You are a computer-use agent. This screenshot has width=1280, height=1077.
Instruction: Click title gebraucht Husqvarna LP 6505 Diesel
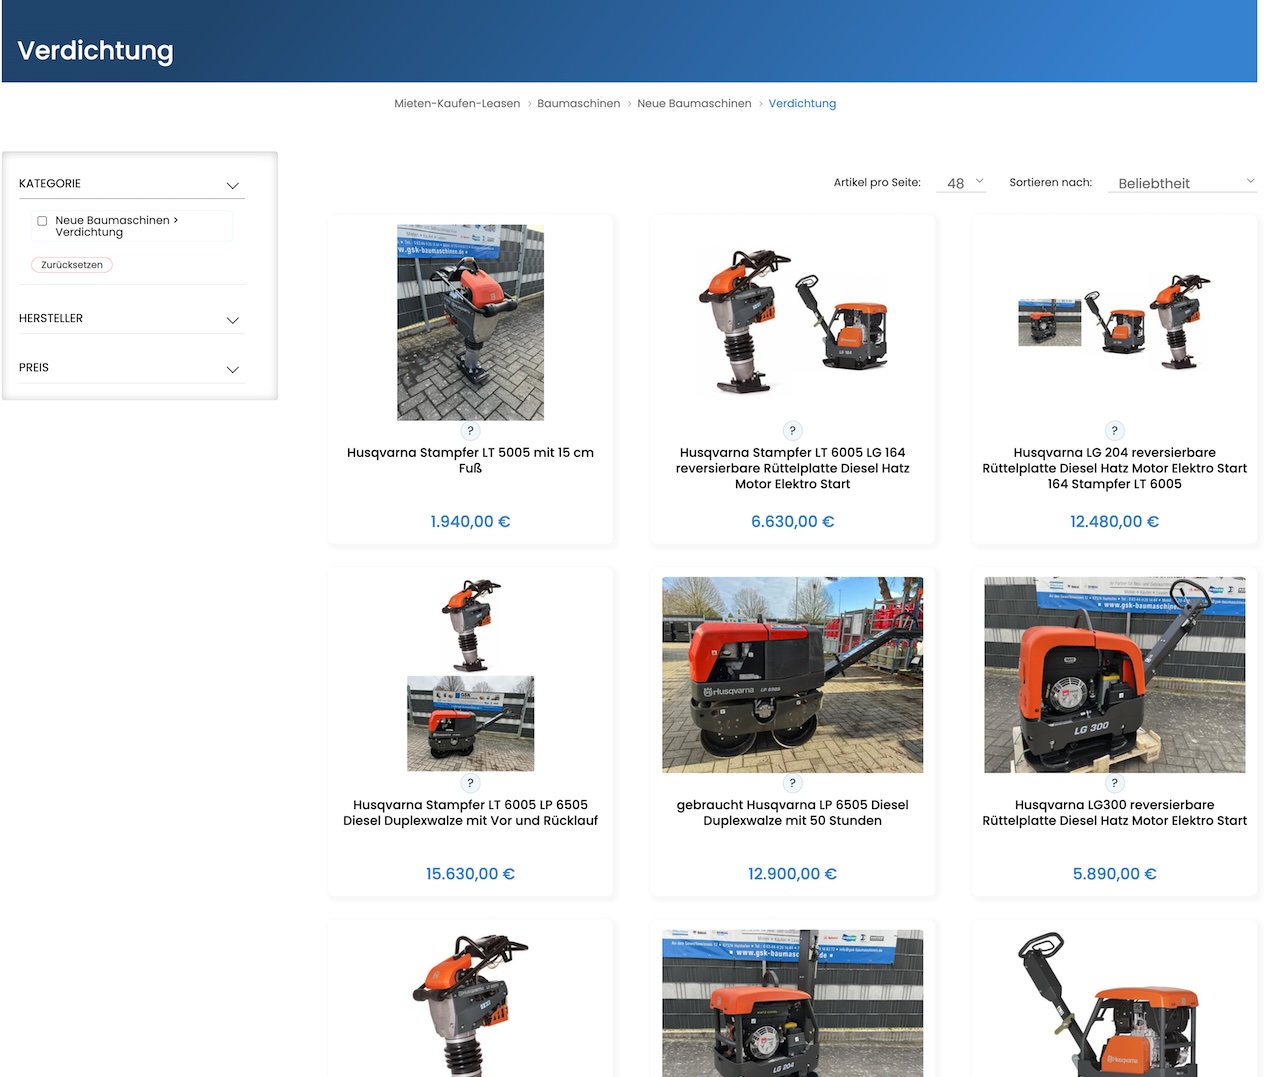[x=792, y=812]
